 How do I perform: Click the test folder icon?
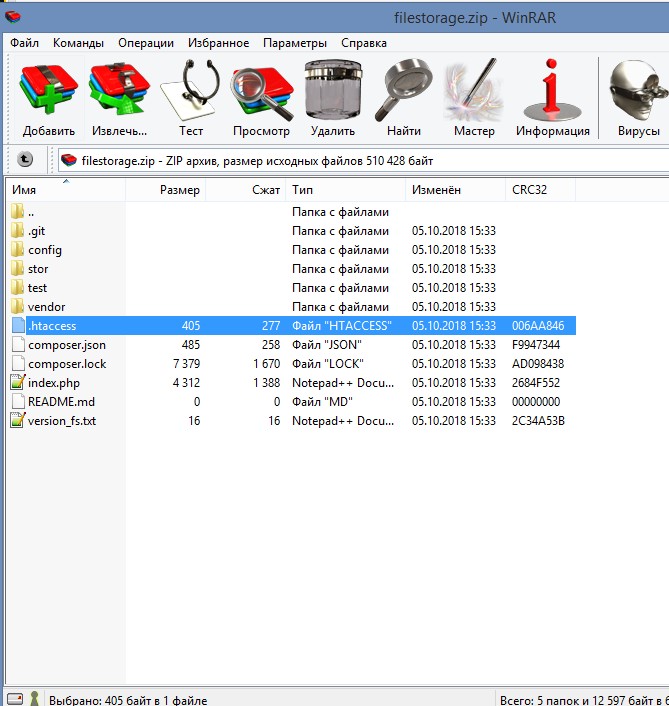point(18,287)
